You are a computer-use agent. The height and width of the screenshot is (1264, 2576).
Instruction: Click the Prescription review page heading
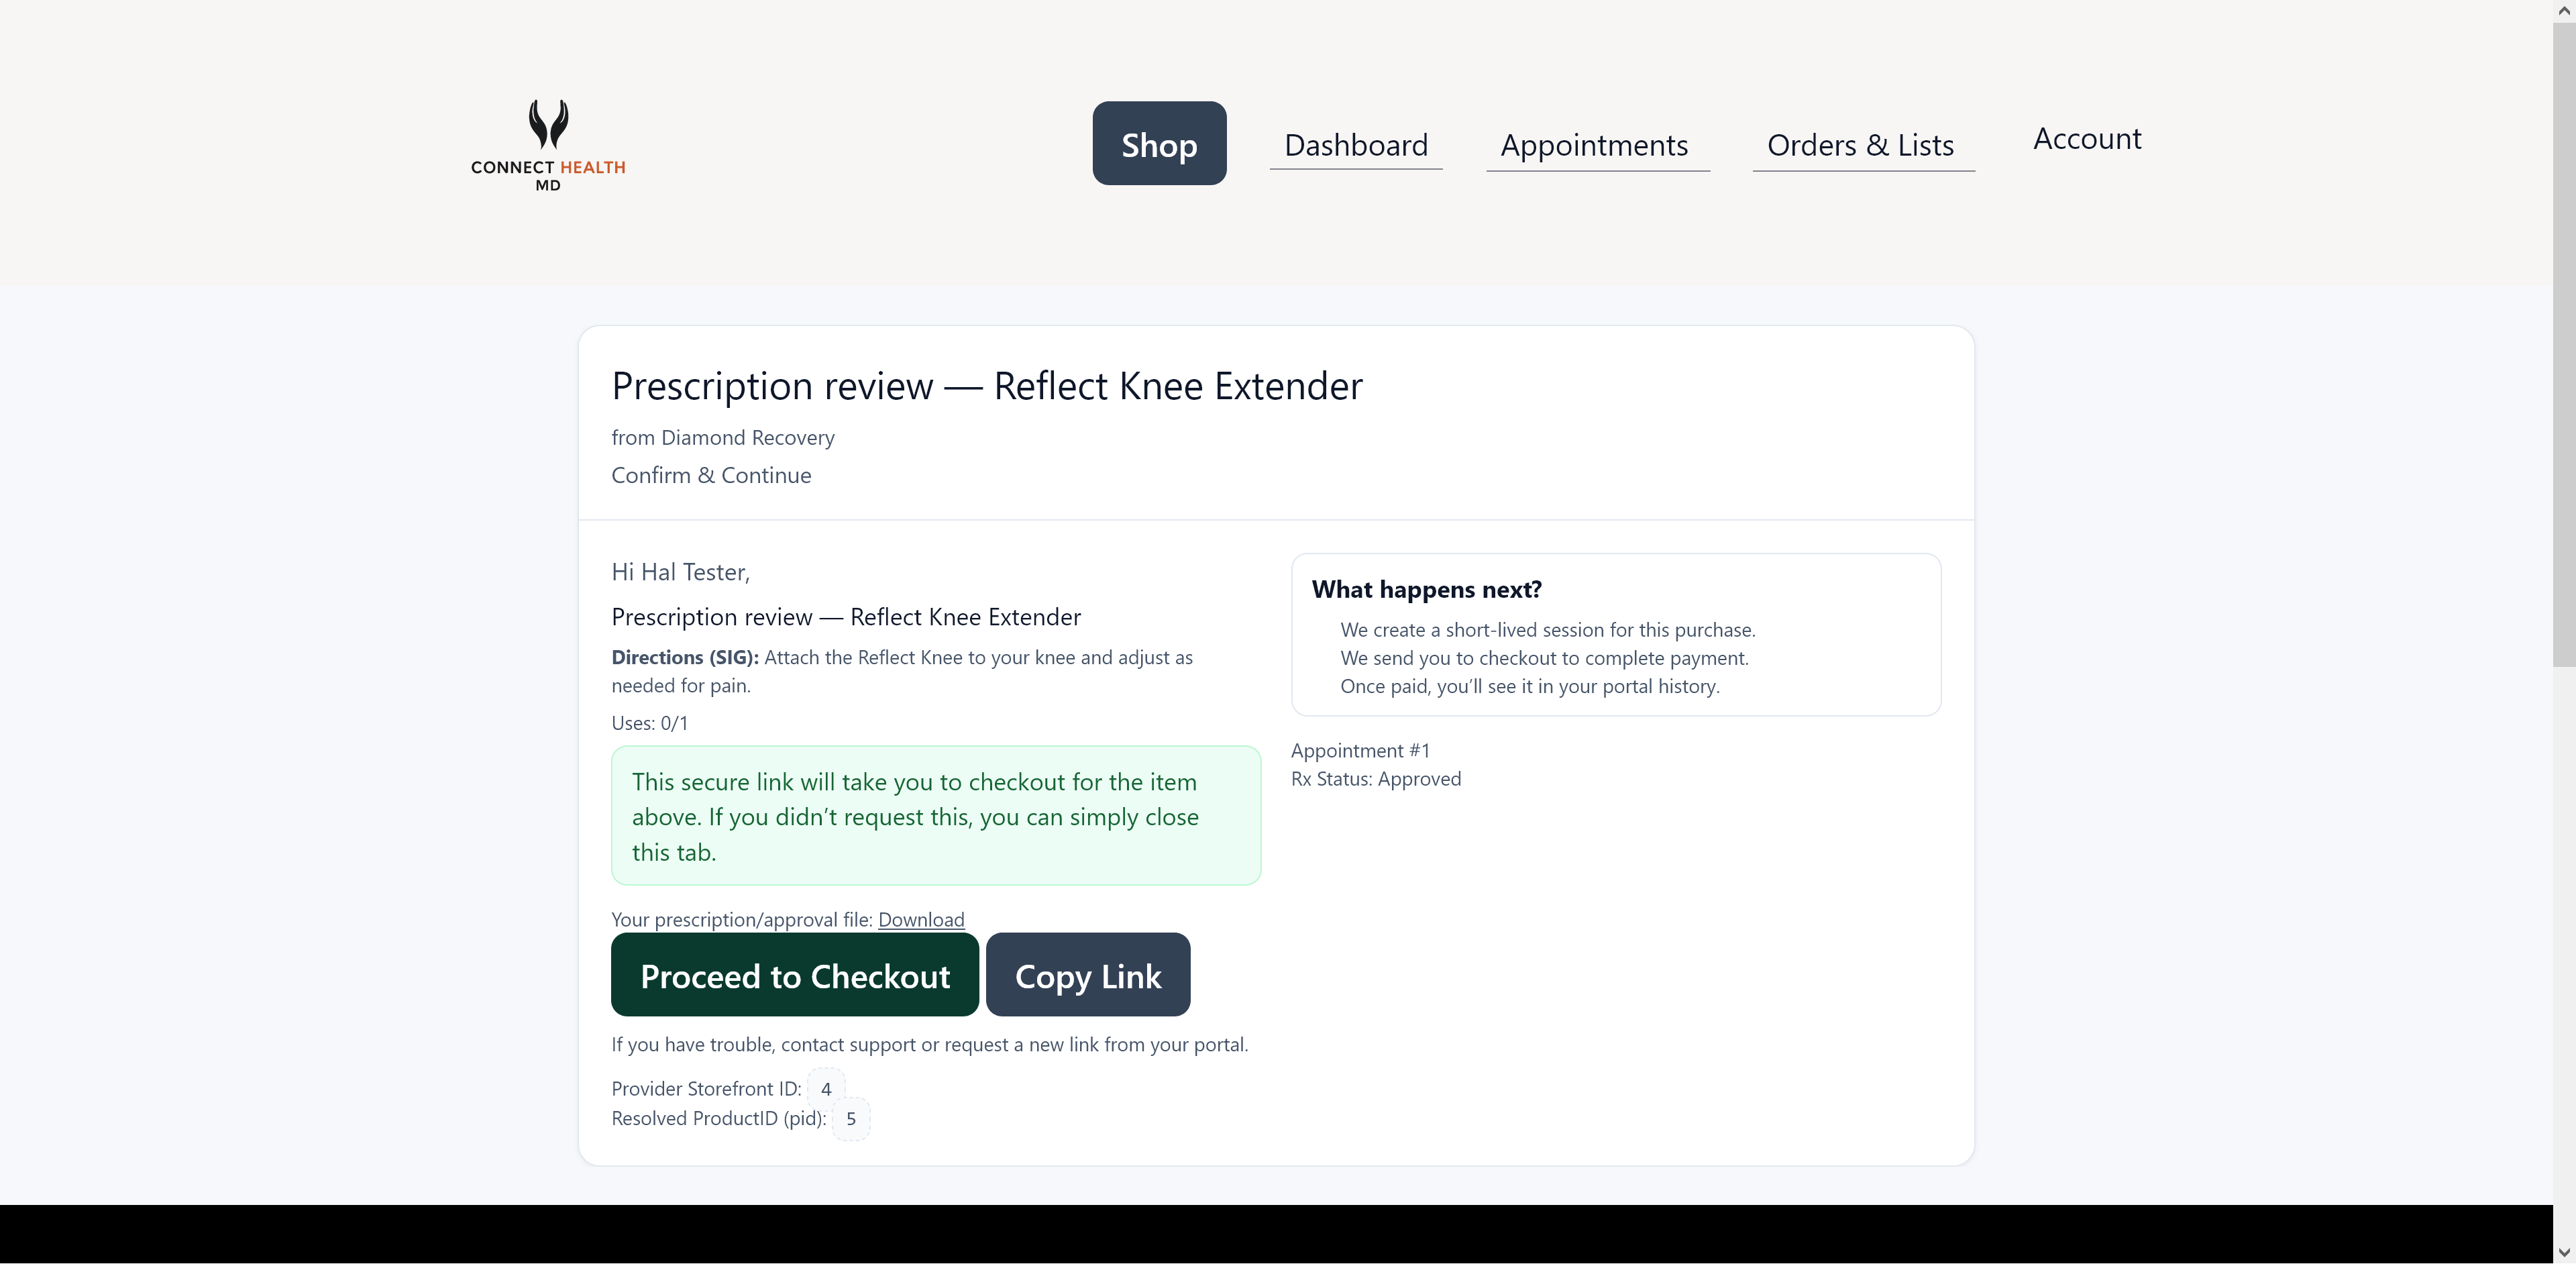tap(987, 385)
